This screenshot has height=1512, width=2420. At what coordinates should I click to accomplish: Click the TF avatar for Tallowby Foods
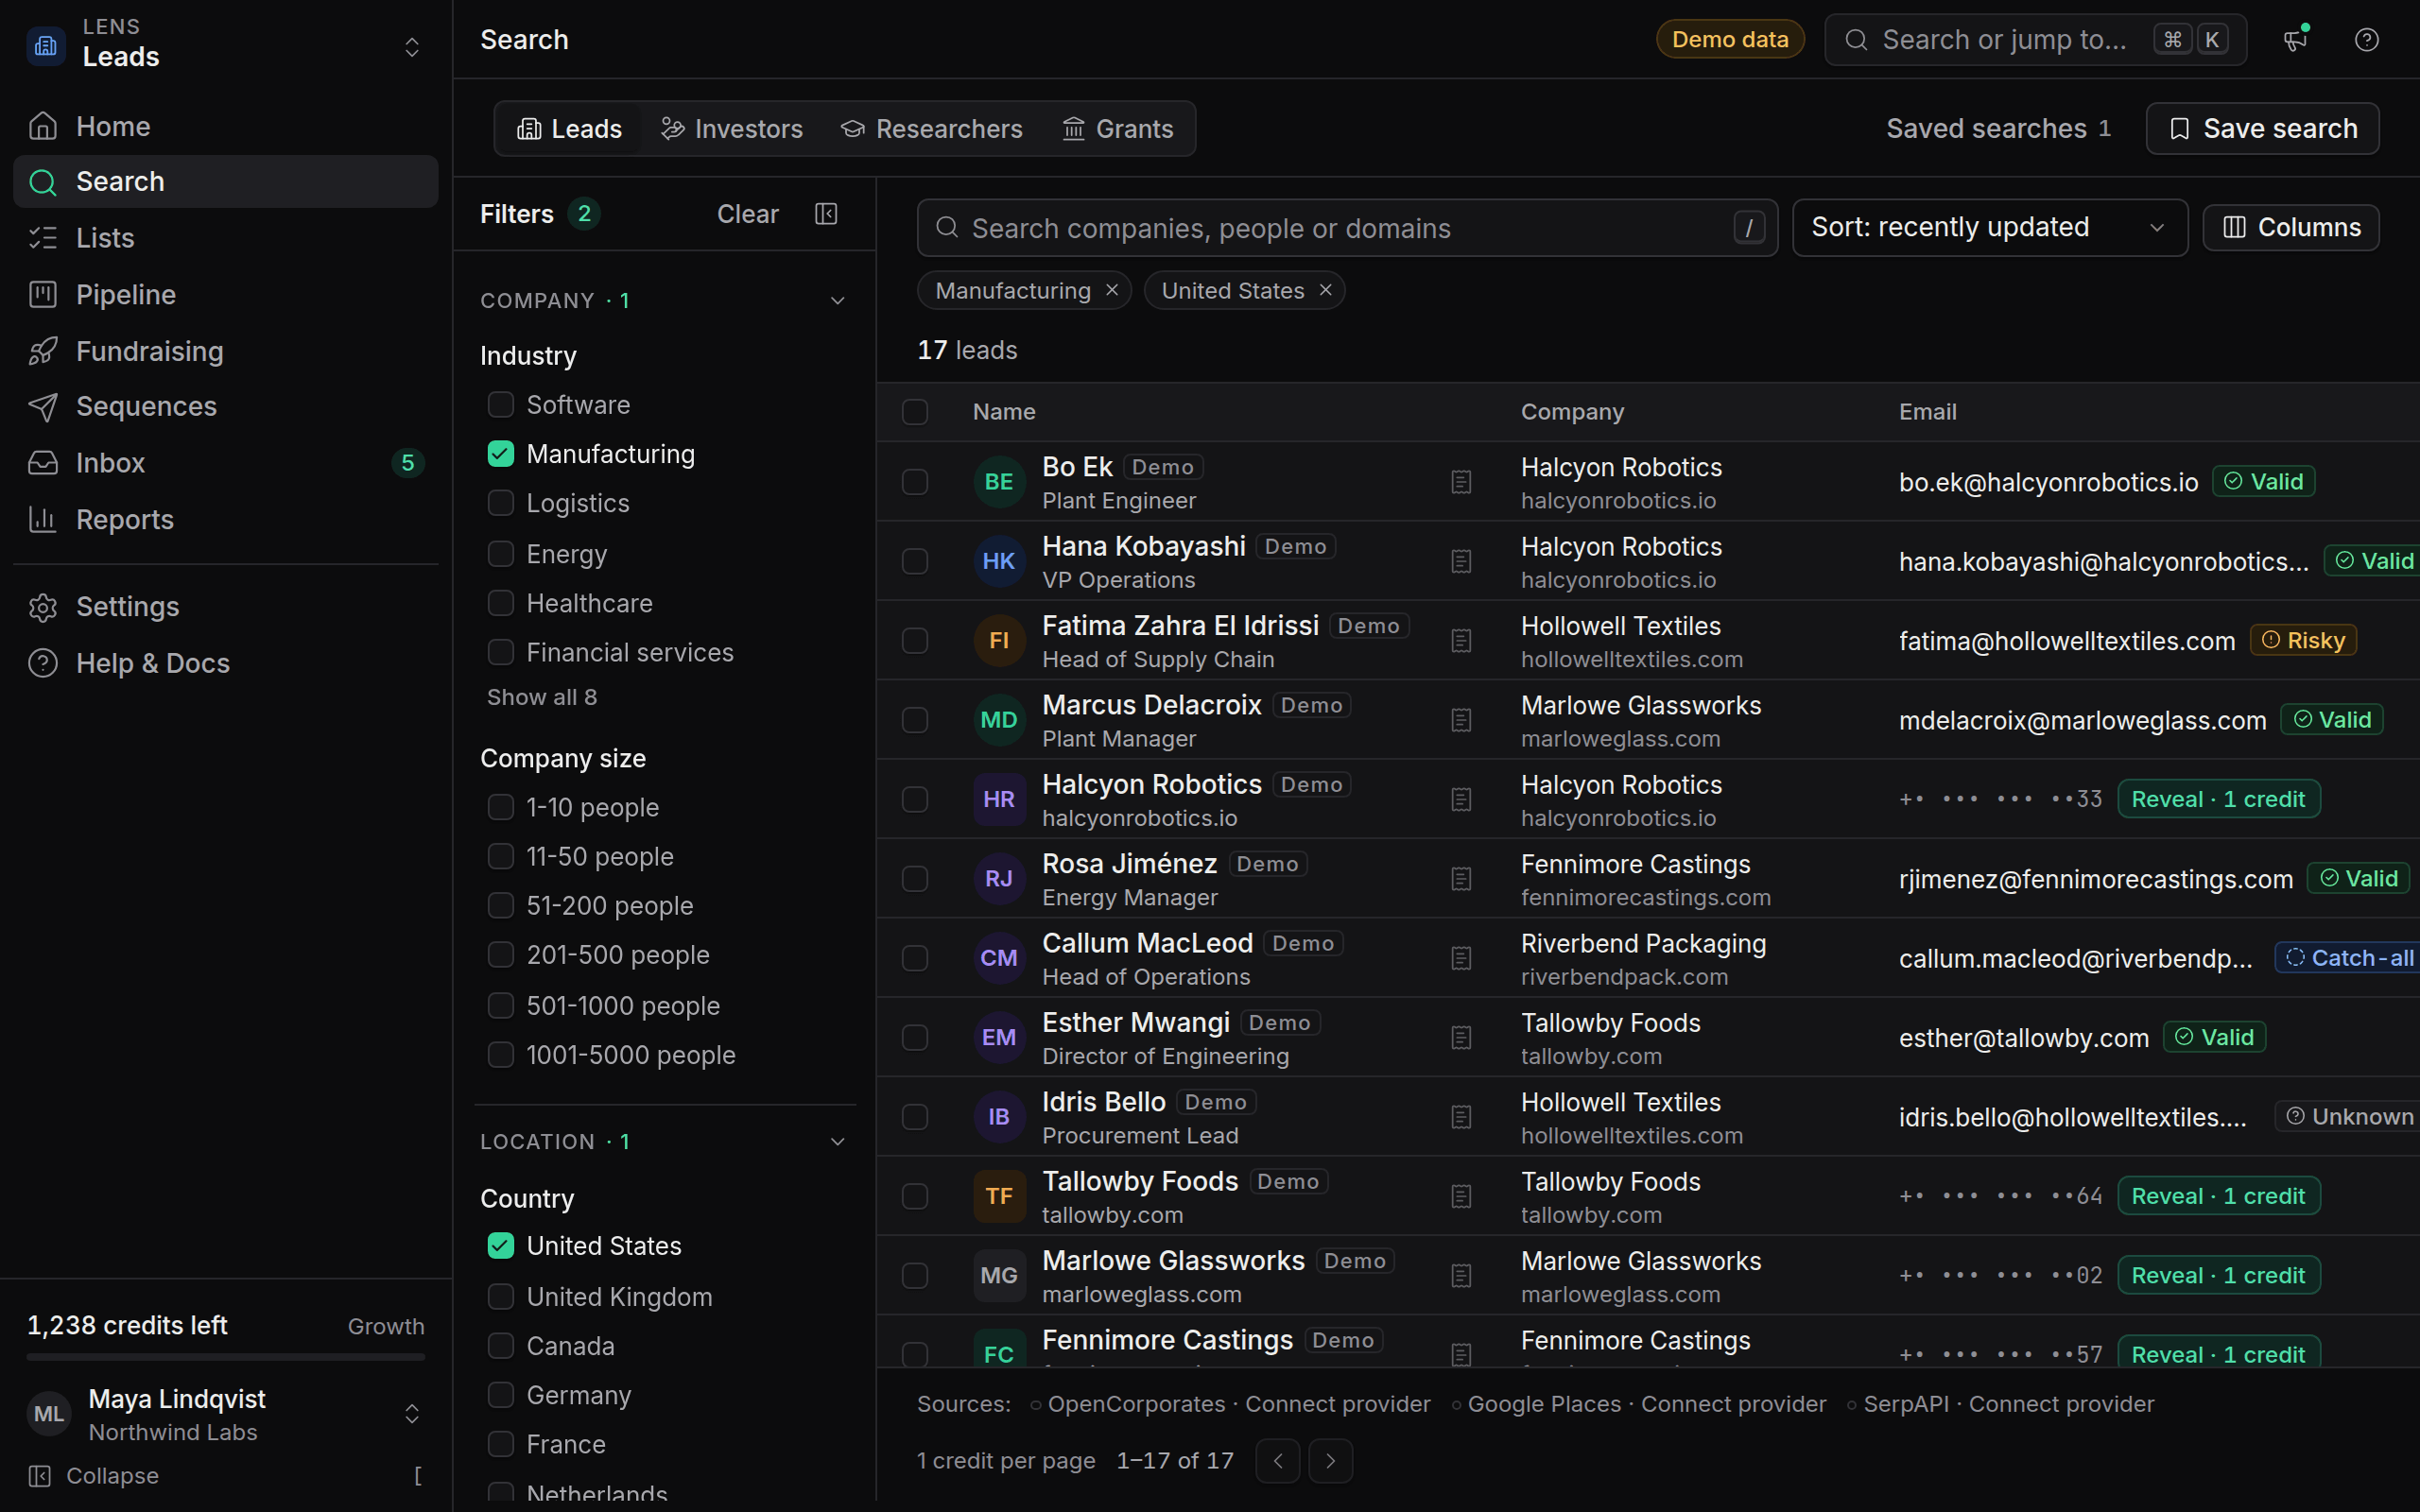point(999,1196)
